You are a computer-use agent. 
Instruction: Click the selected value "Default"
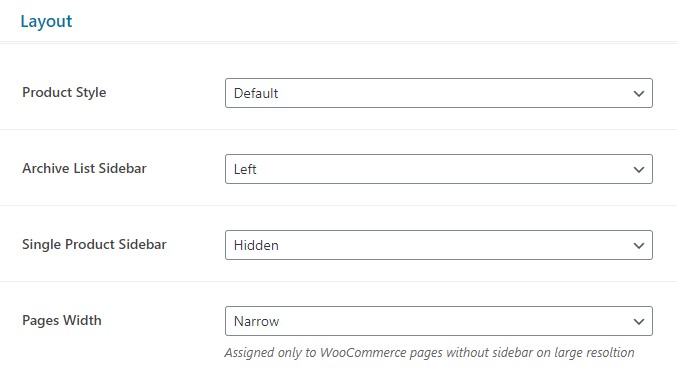256,93
